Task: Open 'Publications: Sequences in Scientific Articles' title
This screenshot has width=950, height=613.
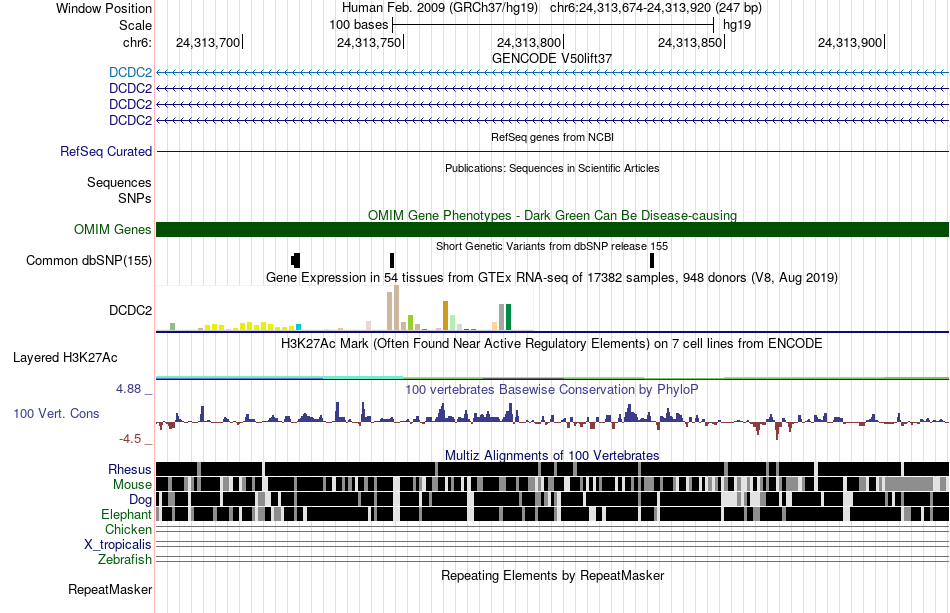Action: pos(552,168)
